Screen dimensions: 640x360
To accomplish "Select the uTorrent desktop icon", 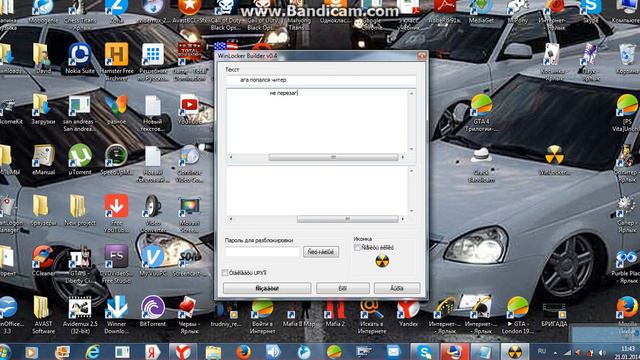I will 80,159.
